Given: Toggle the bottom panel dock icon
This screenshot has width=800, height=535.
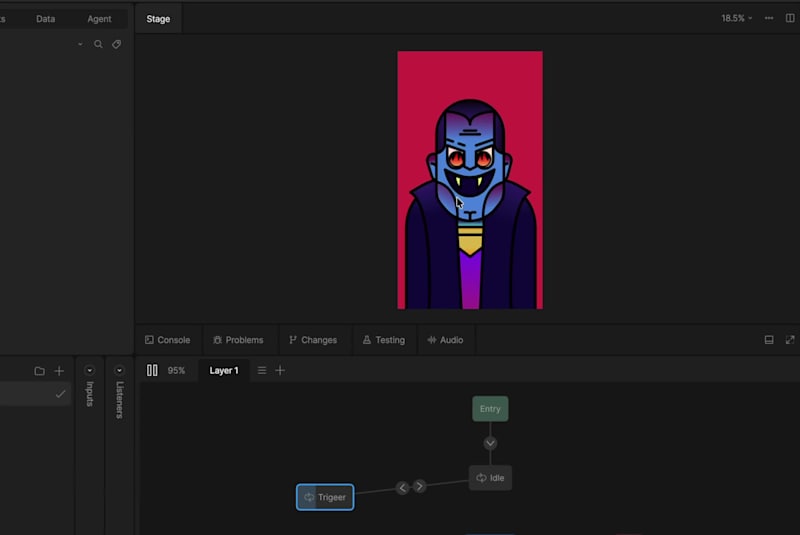Looking at the screenshot, I should (769, 340).
